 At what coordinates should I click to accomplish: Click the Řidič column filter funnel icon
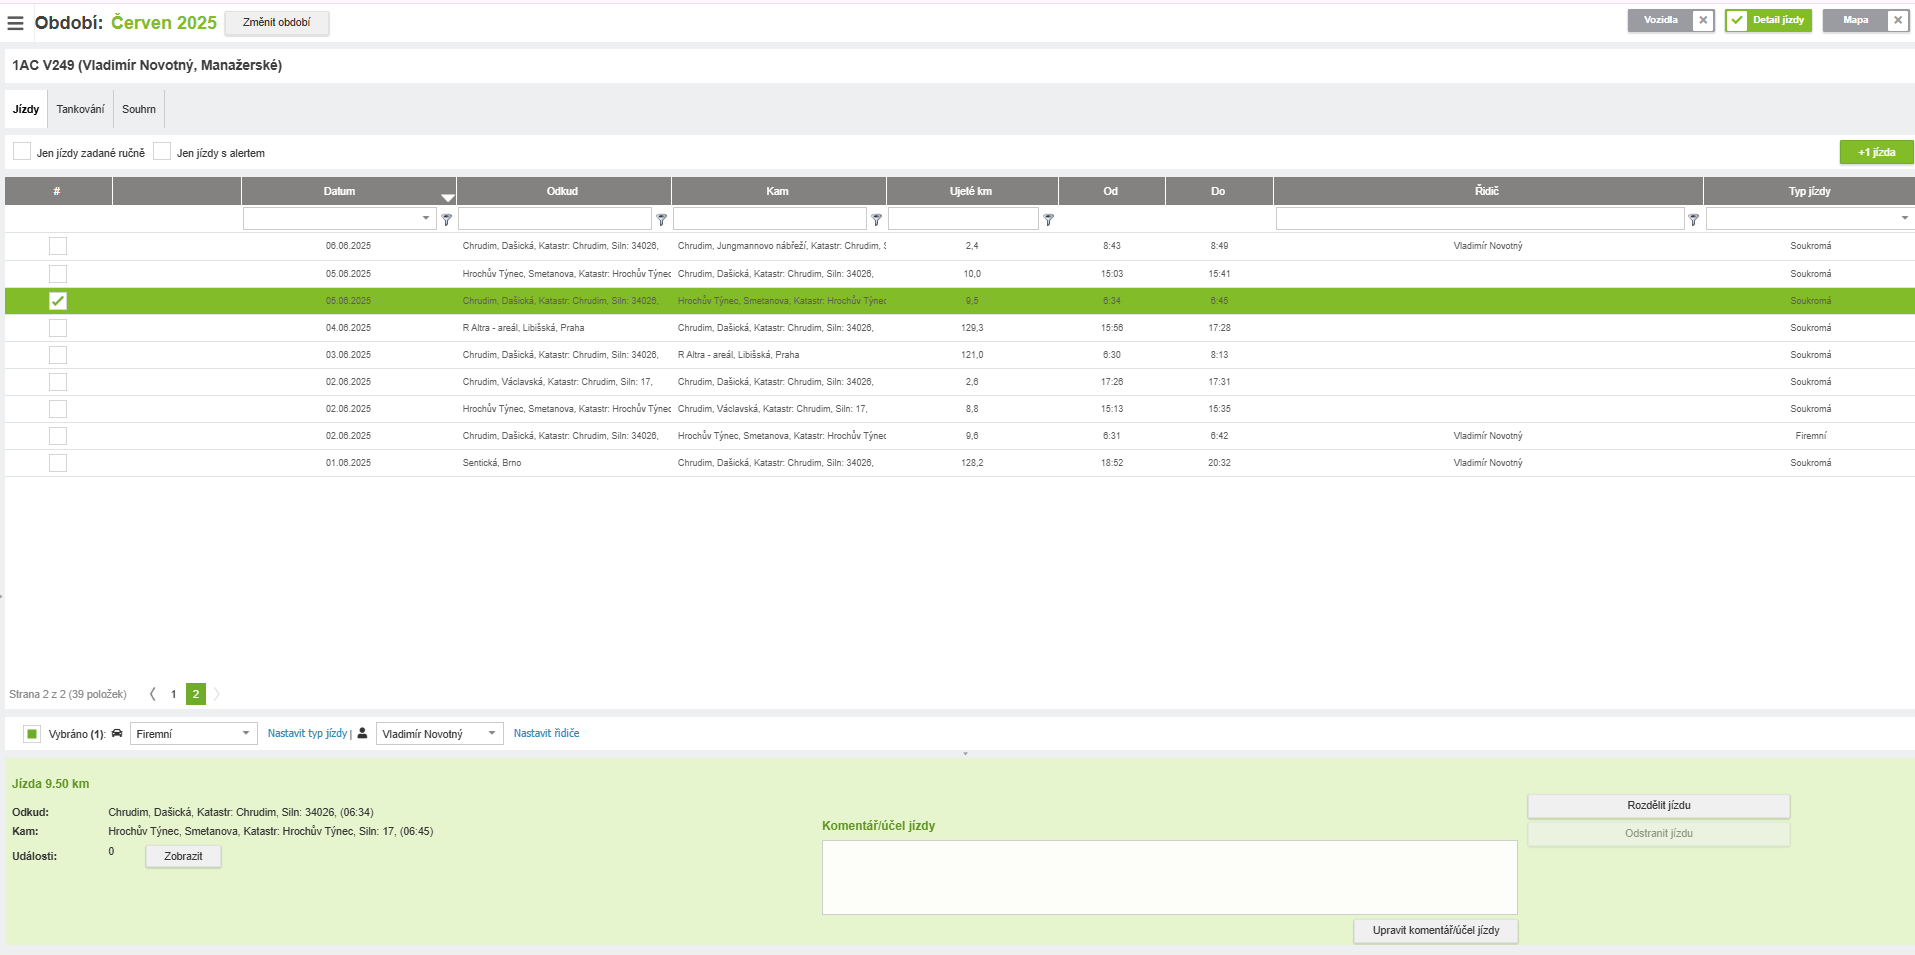(1693, 219)
